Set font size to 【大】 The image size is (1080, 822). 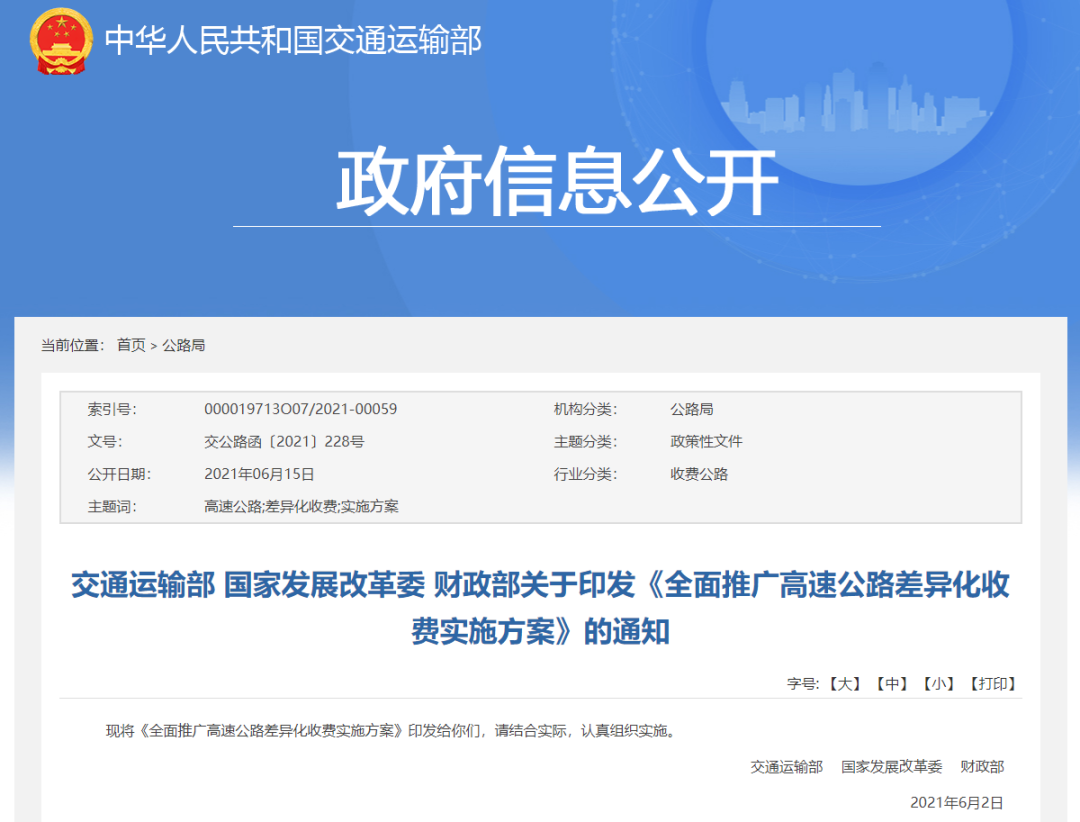tap(844, 684)
